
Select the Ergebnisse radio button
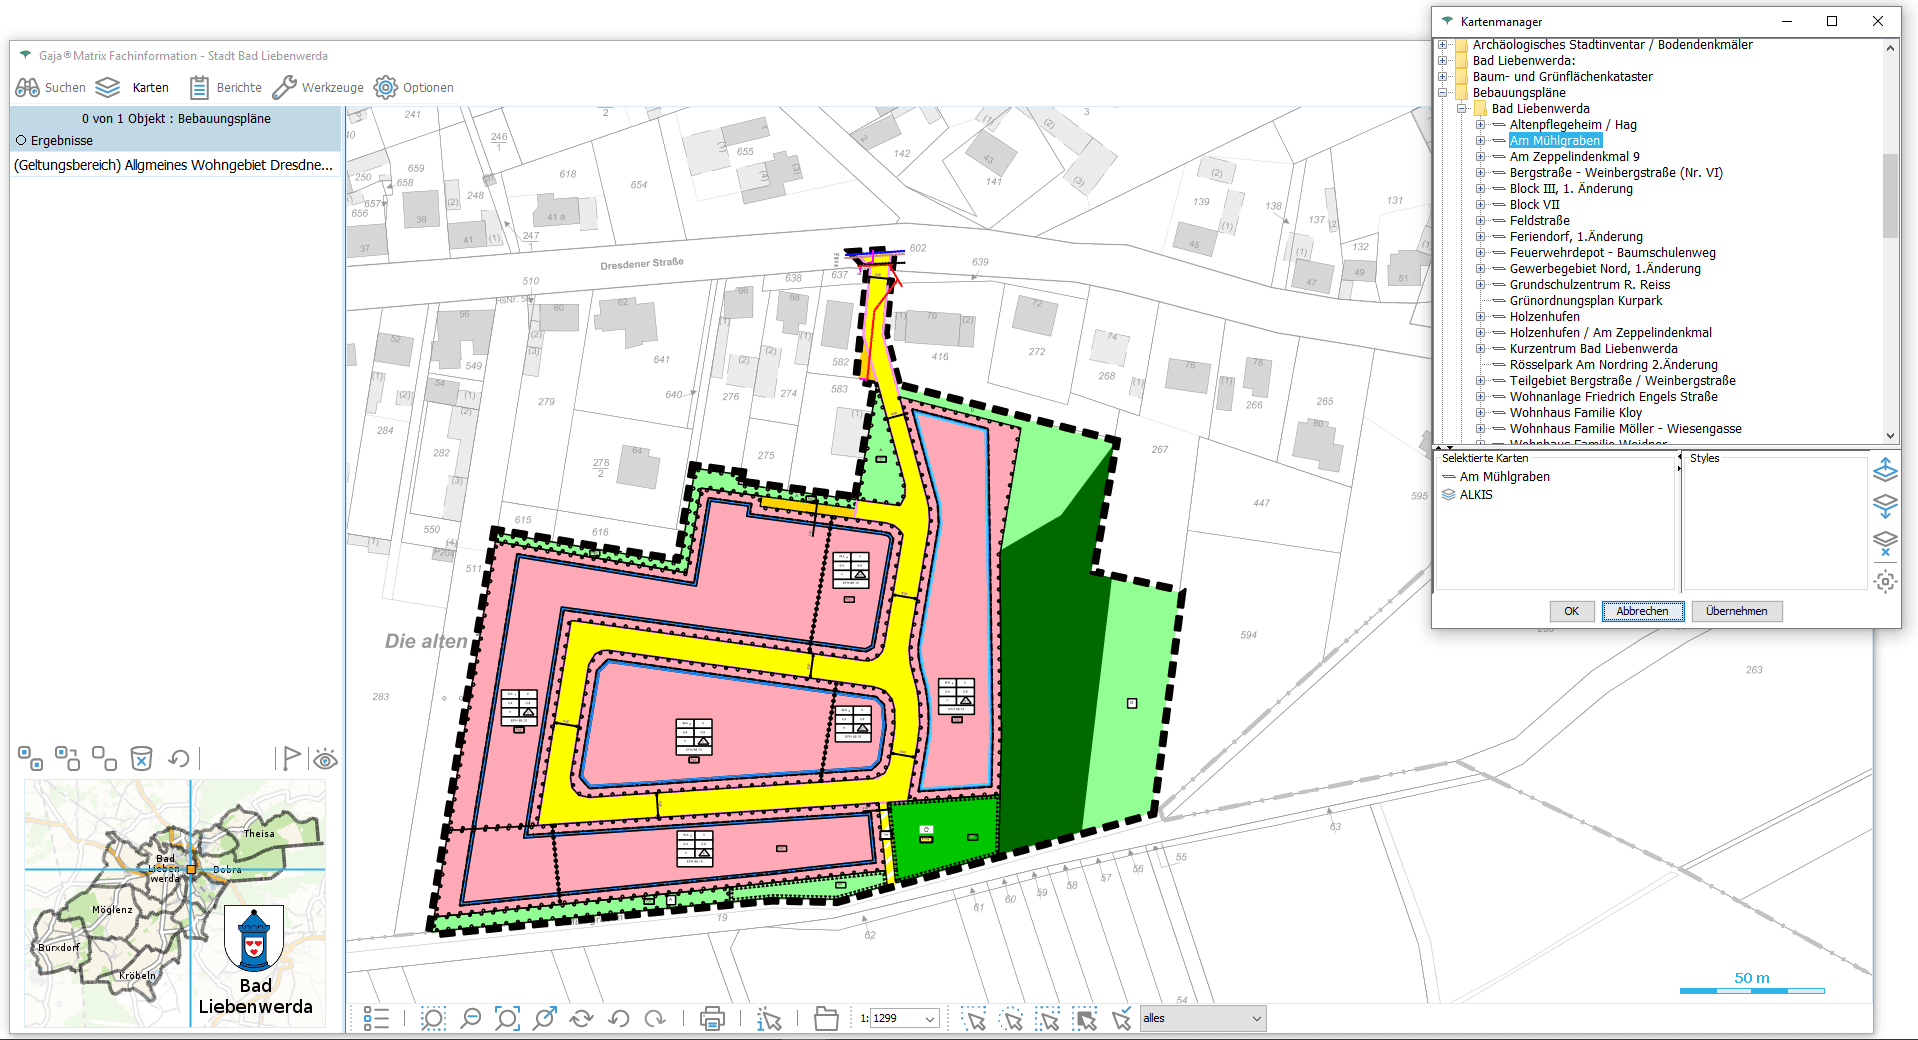[x=21, y=141]
